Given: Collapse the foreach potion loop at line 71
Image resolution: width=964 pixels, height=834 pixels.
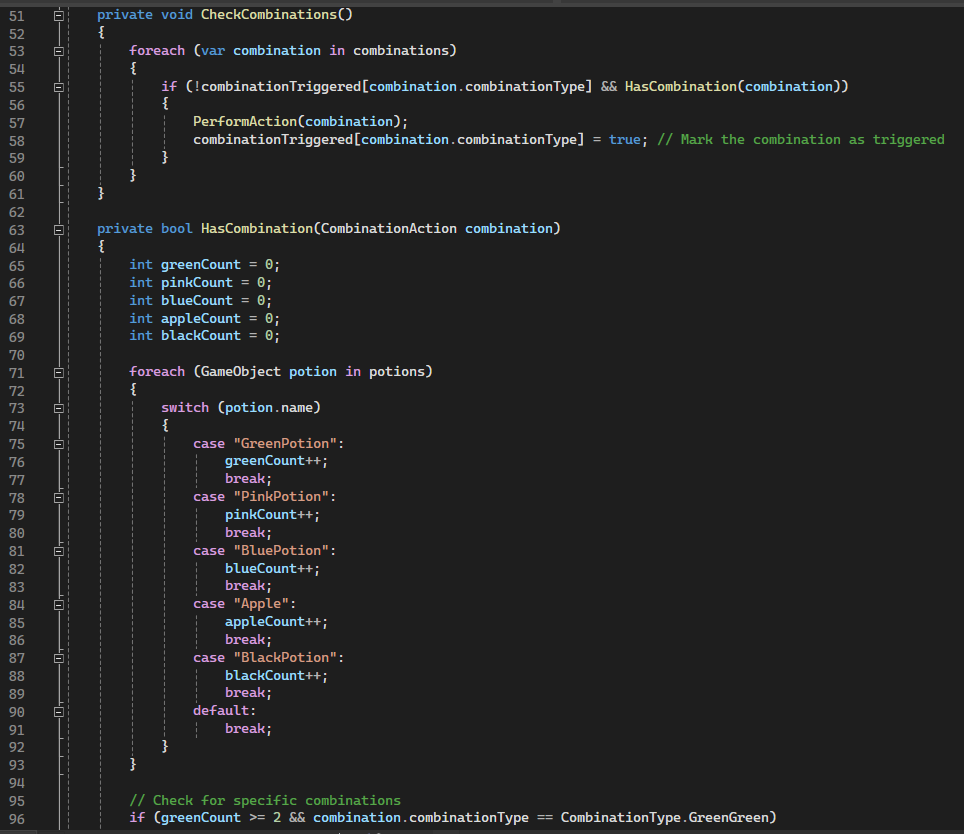Looking at the screenshot, I should pyautogui.click(x=59, y=373).
